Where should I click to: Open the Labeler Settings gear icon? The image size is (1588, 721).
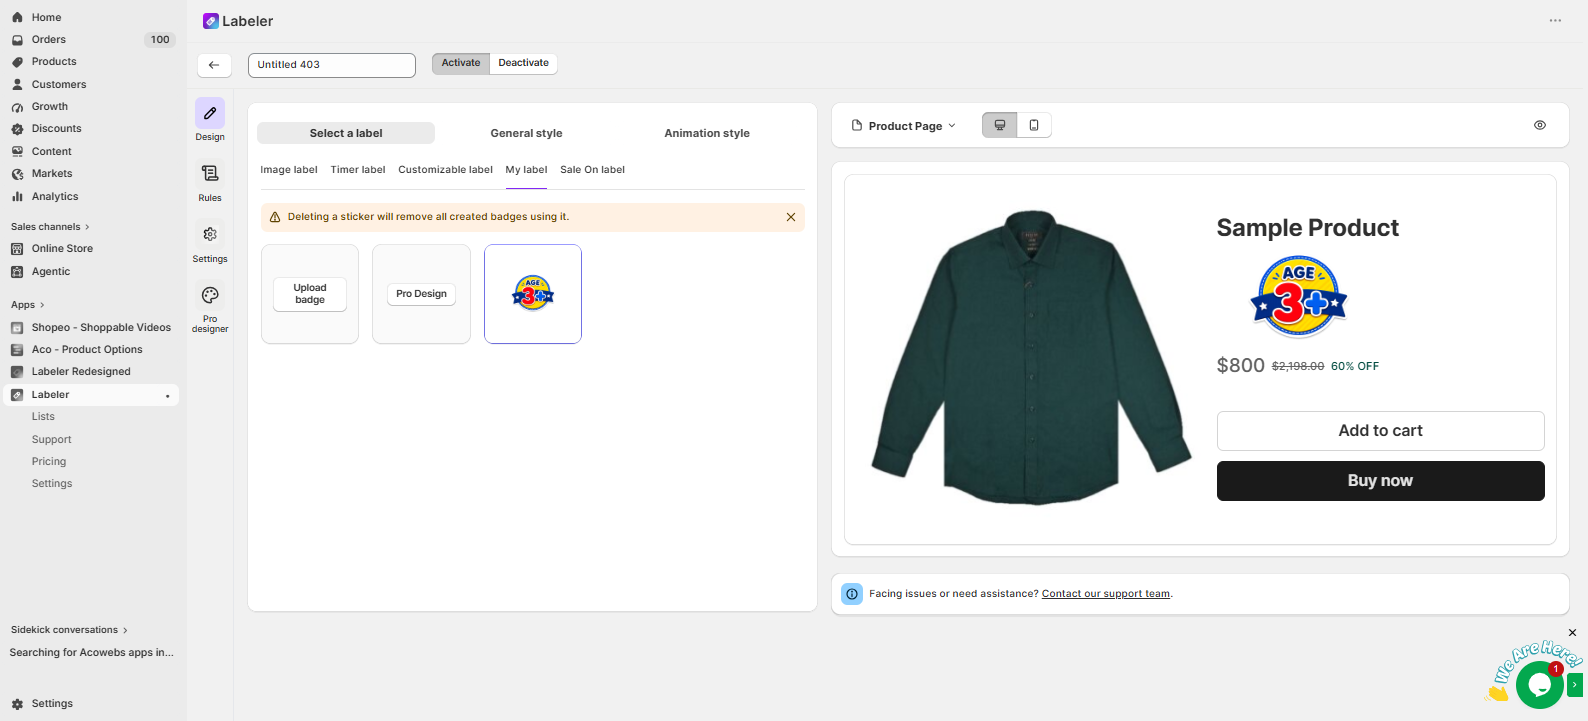click(x=210, y=234)
